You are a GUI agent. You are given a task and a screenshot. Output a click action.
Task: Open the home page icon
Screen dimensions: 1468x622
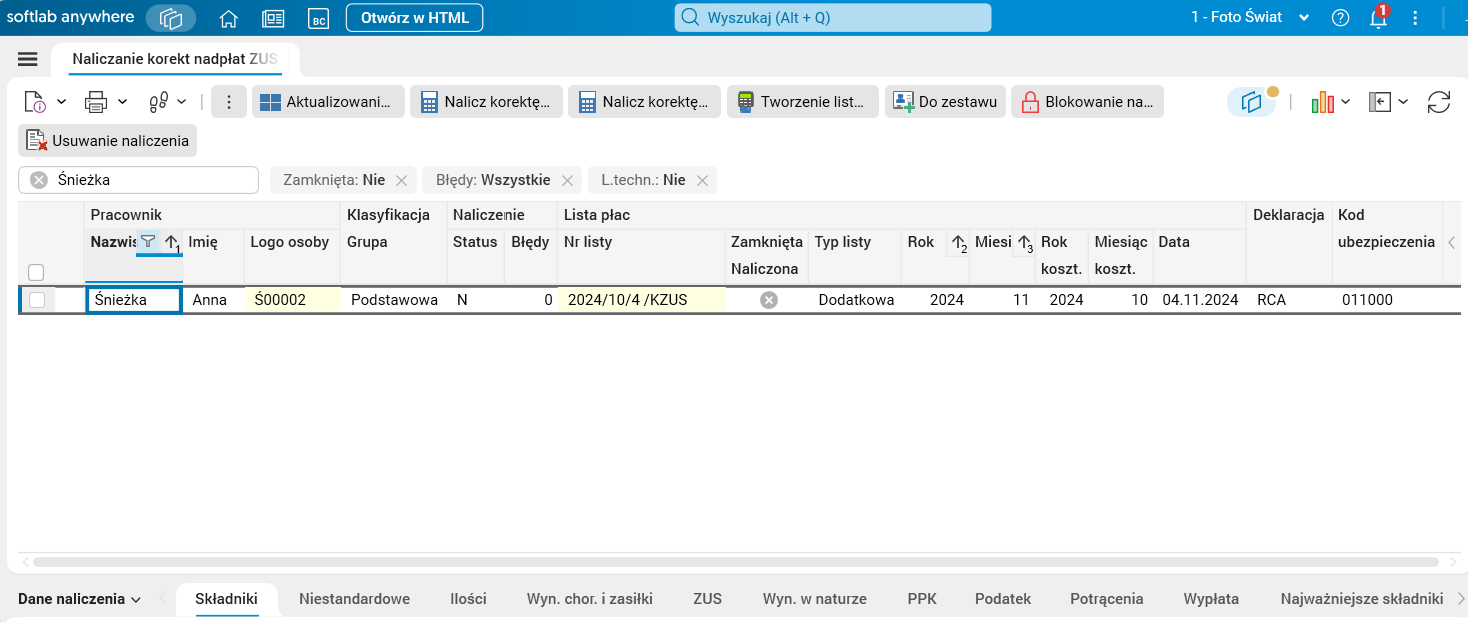pos(229,18)
